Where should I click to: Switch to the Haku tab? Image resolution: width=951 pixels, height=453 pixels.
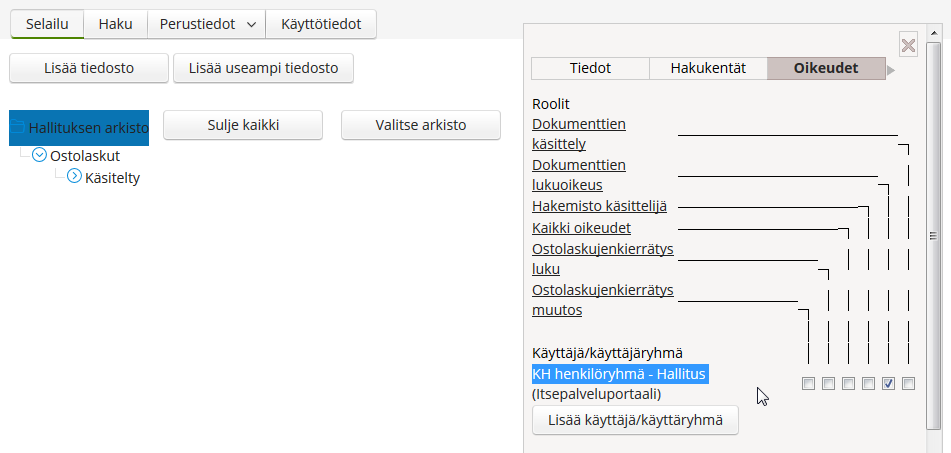pyautogui.click(x=115, y=24)
